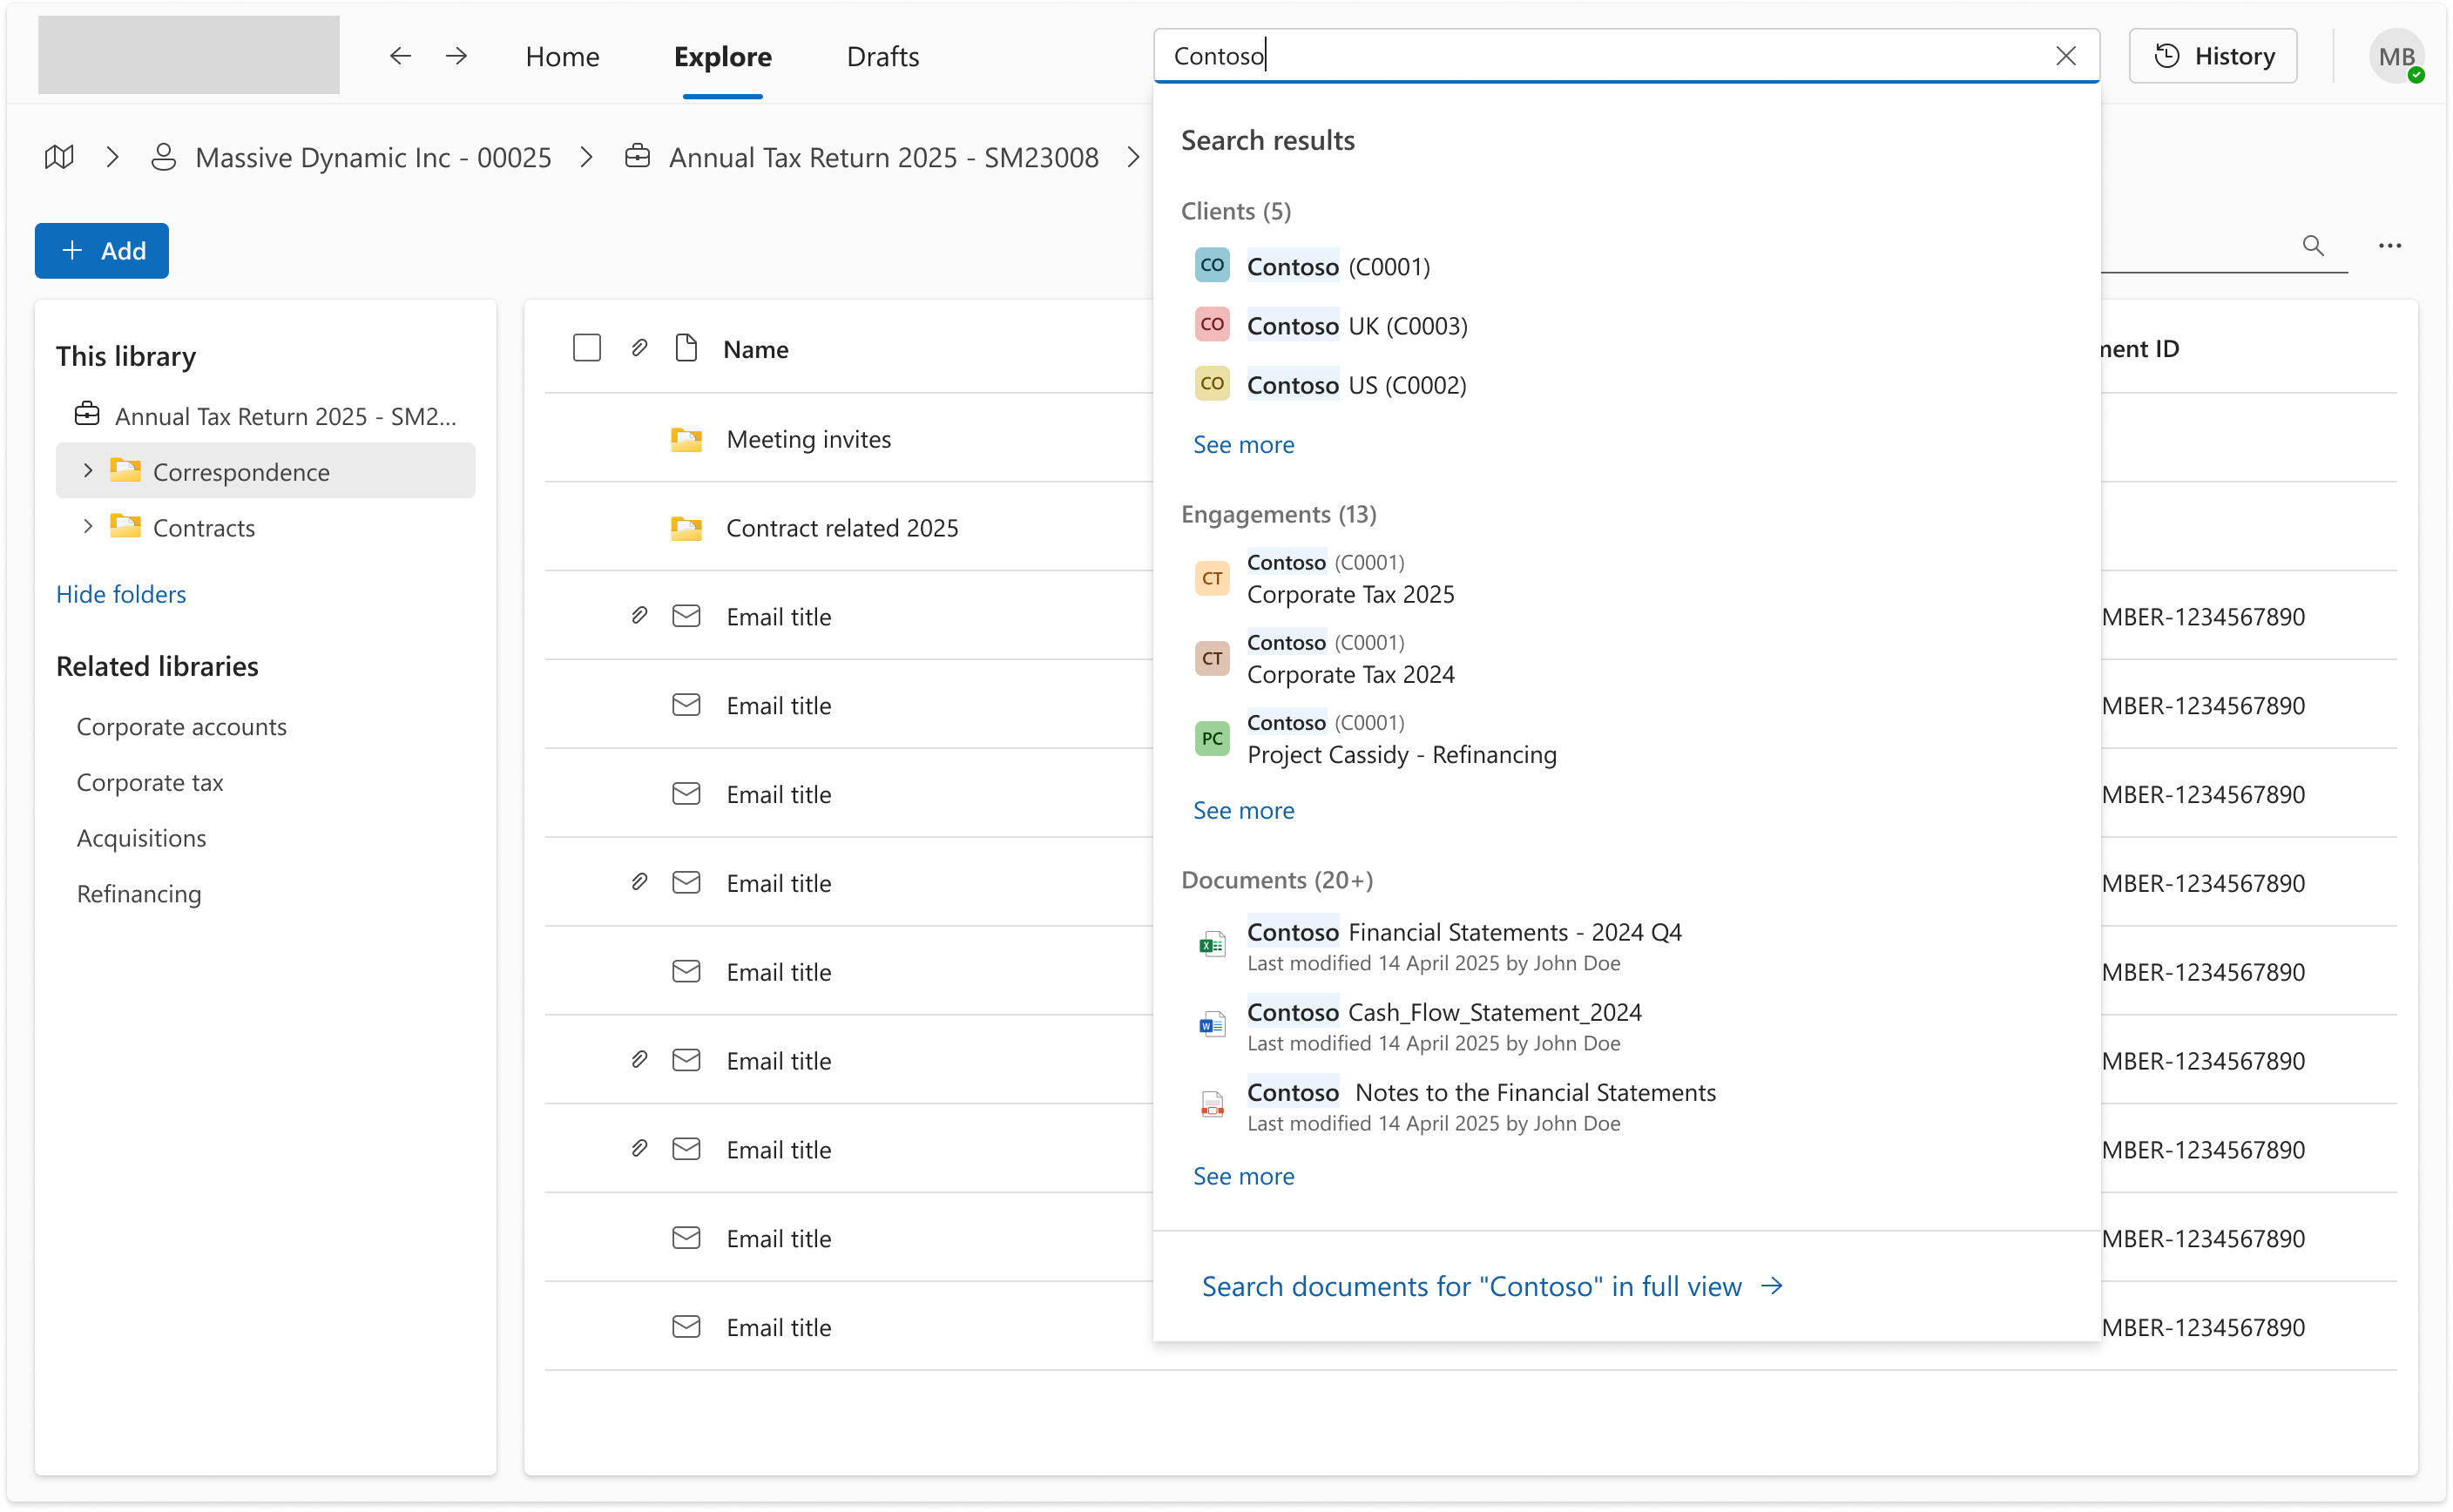This screenshot has height=1512, width=2453.
Task: Open Corporate Tax 2025 engagement
Action: [x=1324, y=578]
